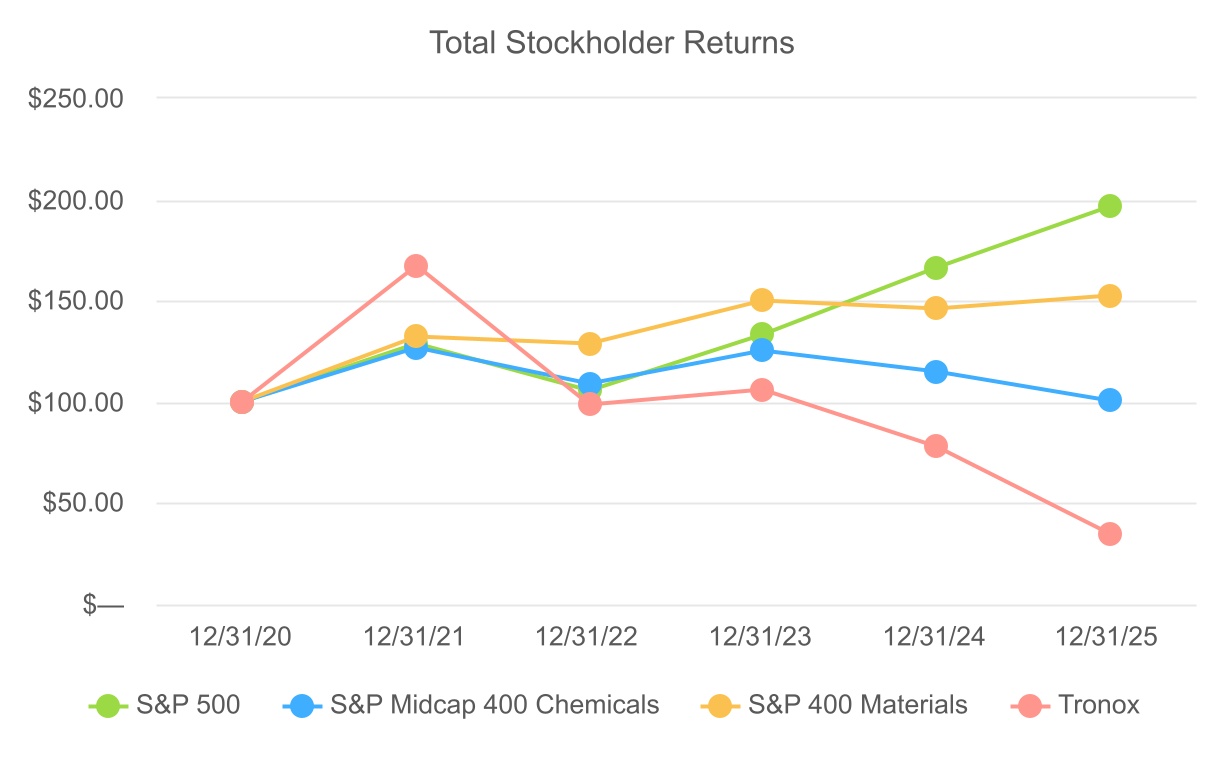Viewport: 1226px width, 760px height.
Task: Click Midcap 400 Chemicals point at 12/31/24
Action: click(936, 372)
